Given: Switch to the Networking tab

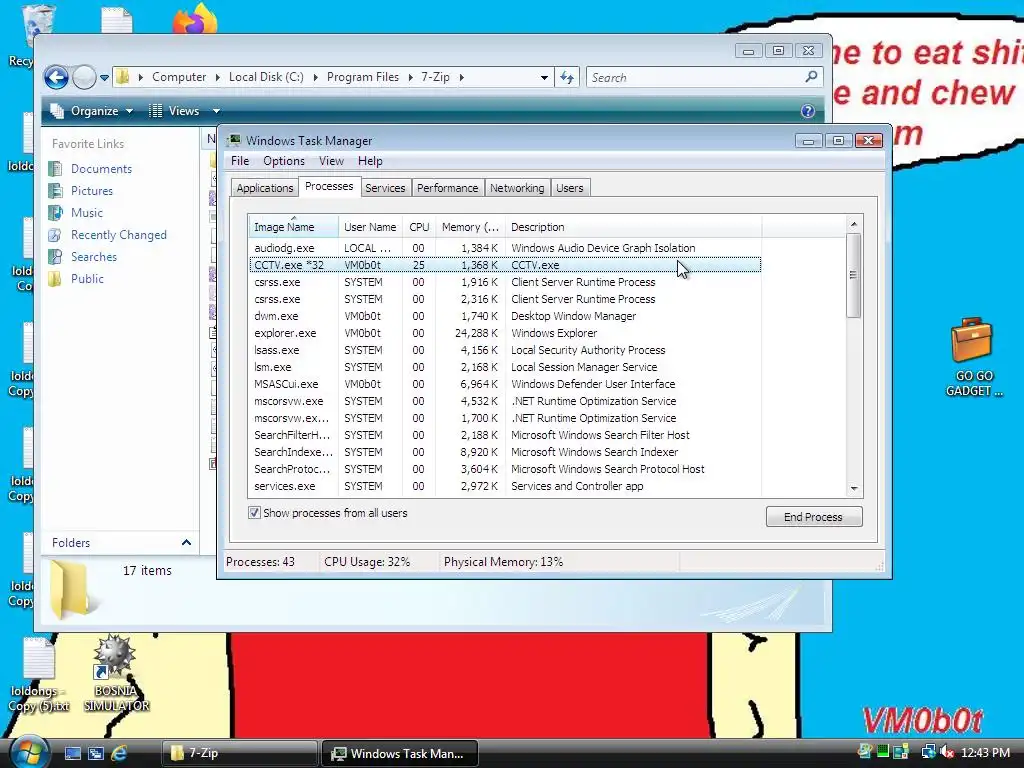Looking at the screenshot, I should (517, 188).
